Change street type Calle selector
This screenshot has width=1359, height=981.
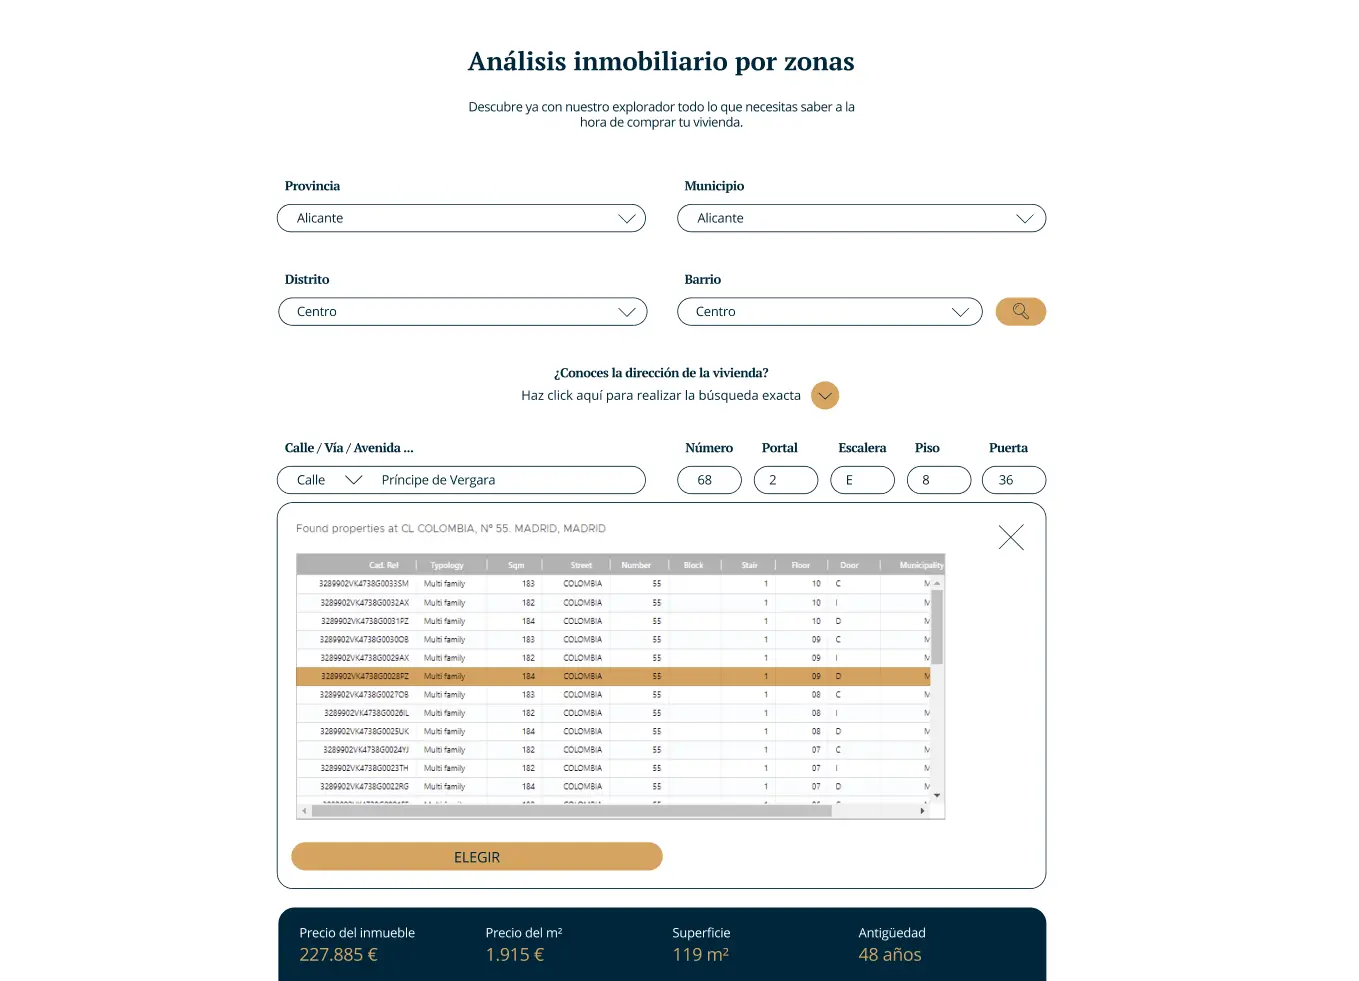[328, 481]
